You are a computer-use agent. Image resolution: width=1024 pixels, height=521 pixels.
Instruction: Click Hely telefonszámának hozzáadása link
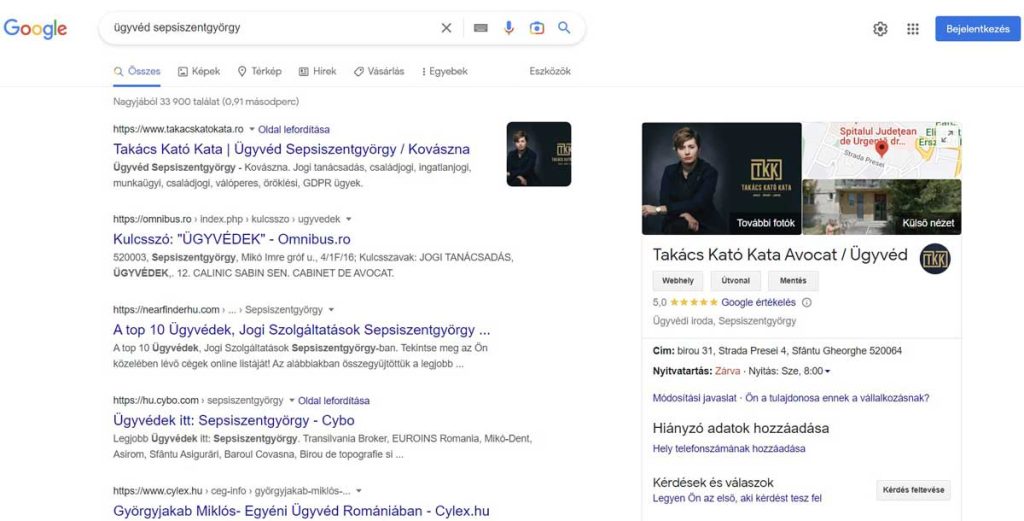tap(729, 449)
